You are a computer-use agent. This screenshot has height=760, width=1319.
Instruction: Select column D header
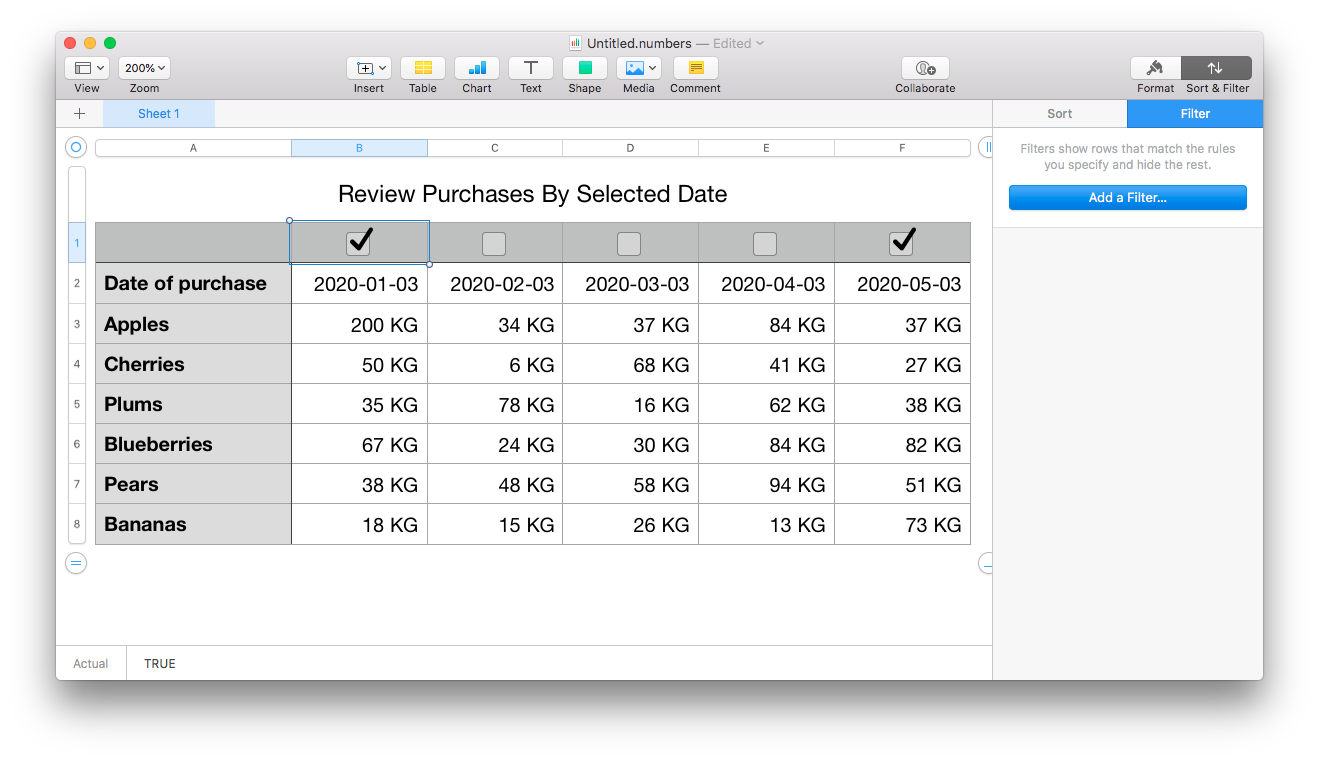(630, 148)
